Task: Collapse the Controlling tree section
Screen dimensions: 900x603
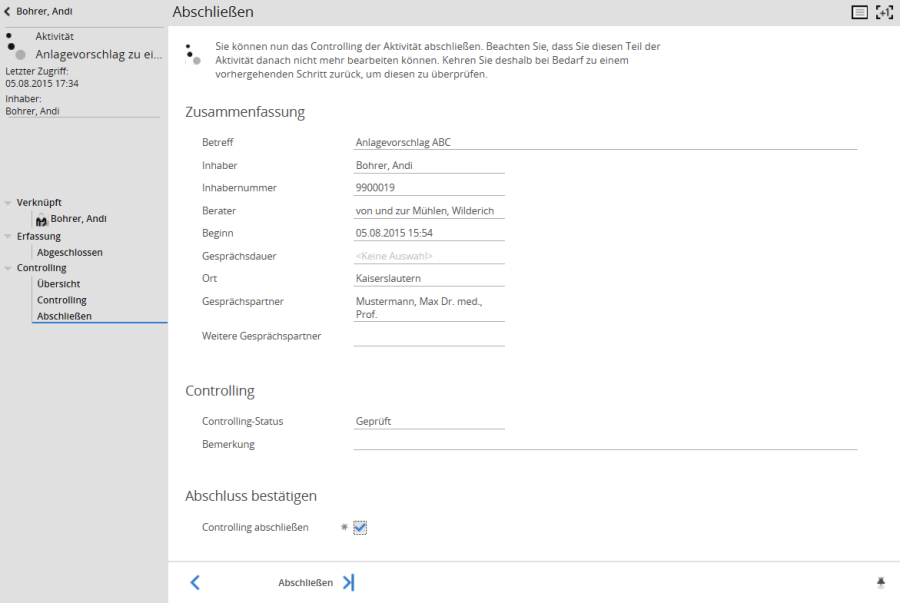Action: (8, 268)
